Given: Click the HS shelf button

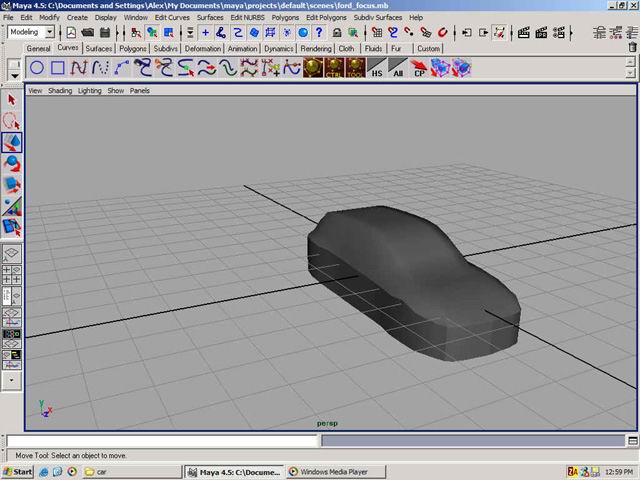Looking at the screenshot, I should (x=377, y=68).
